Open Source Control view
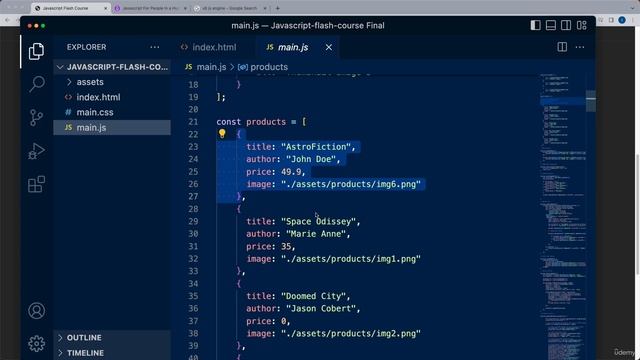 [x=36, y=118]
